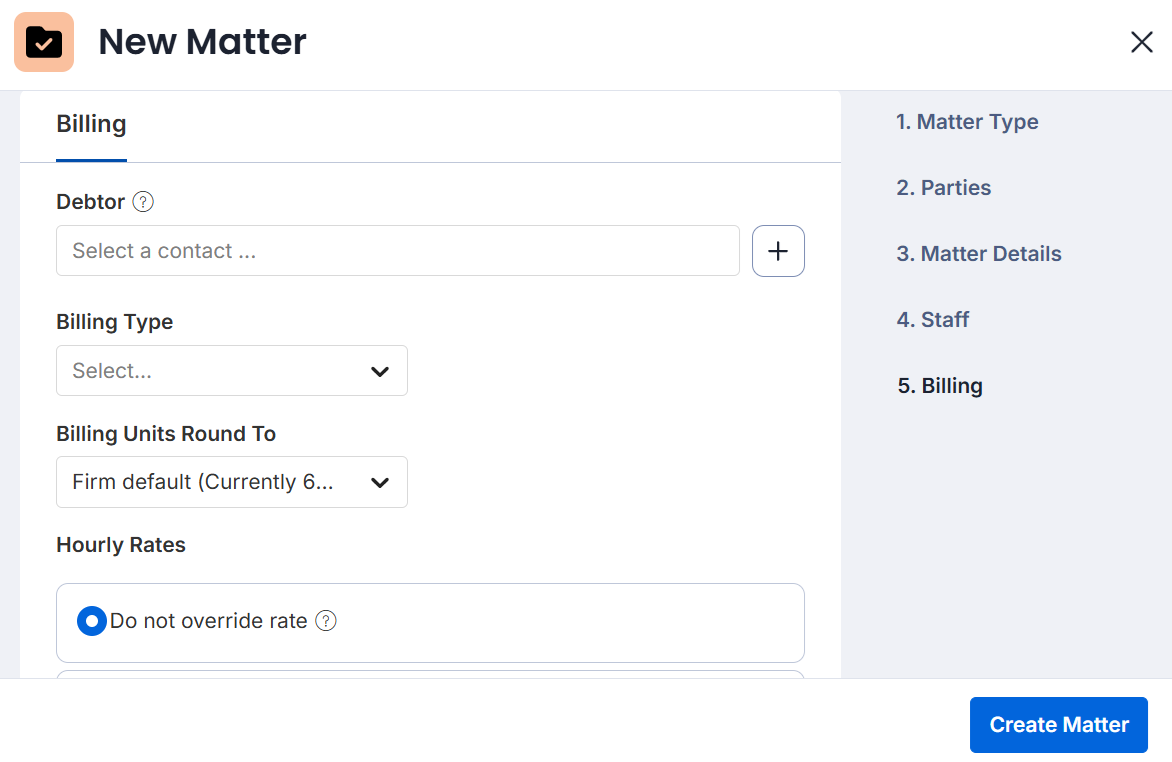Go to step 1 Matter Type
The image size is (1172, 762).
[x=967, y=122]
